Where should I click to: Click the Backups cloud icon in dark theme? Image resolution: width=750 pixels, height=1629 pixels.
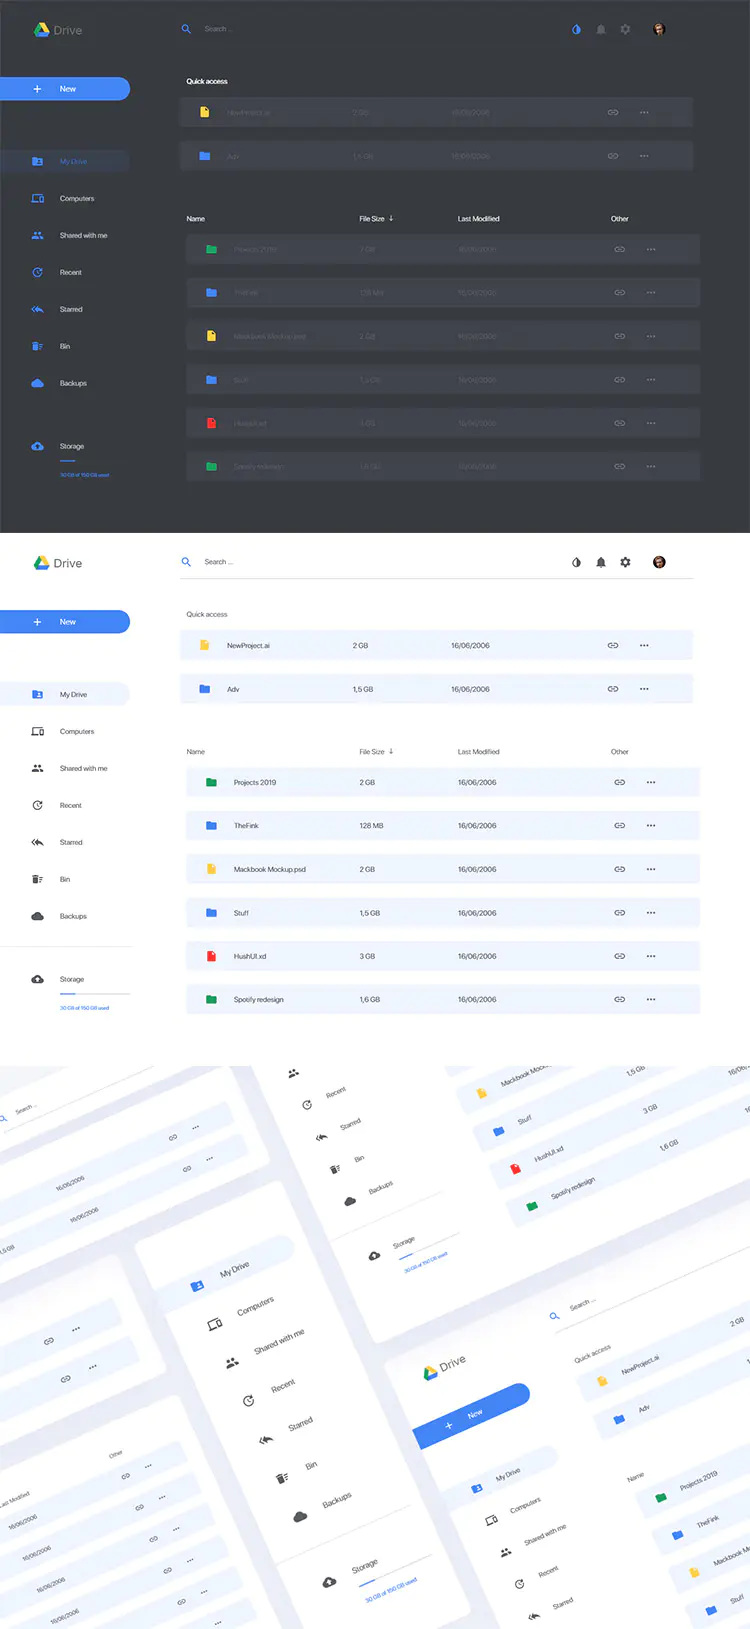37,383
